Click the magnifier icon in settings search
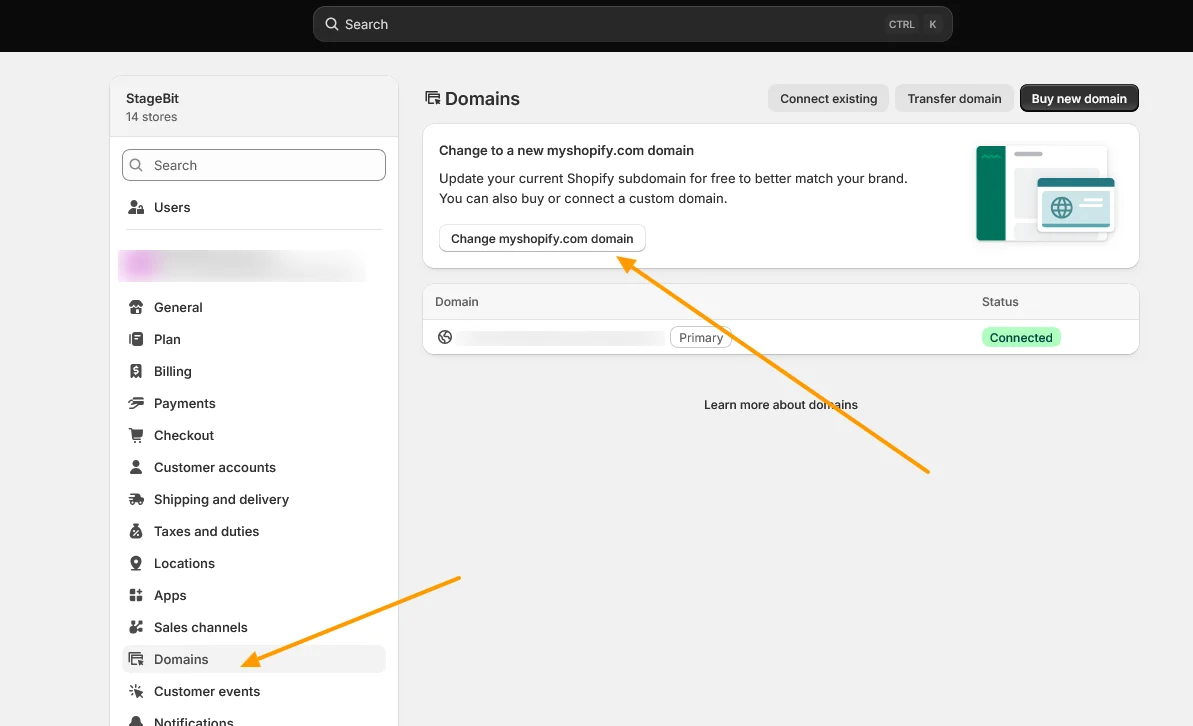1193x726 pixels. pyautogui.click(x=136, y=165)
